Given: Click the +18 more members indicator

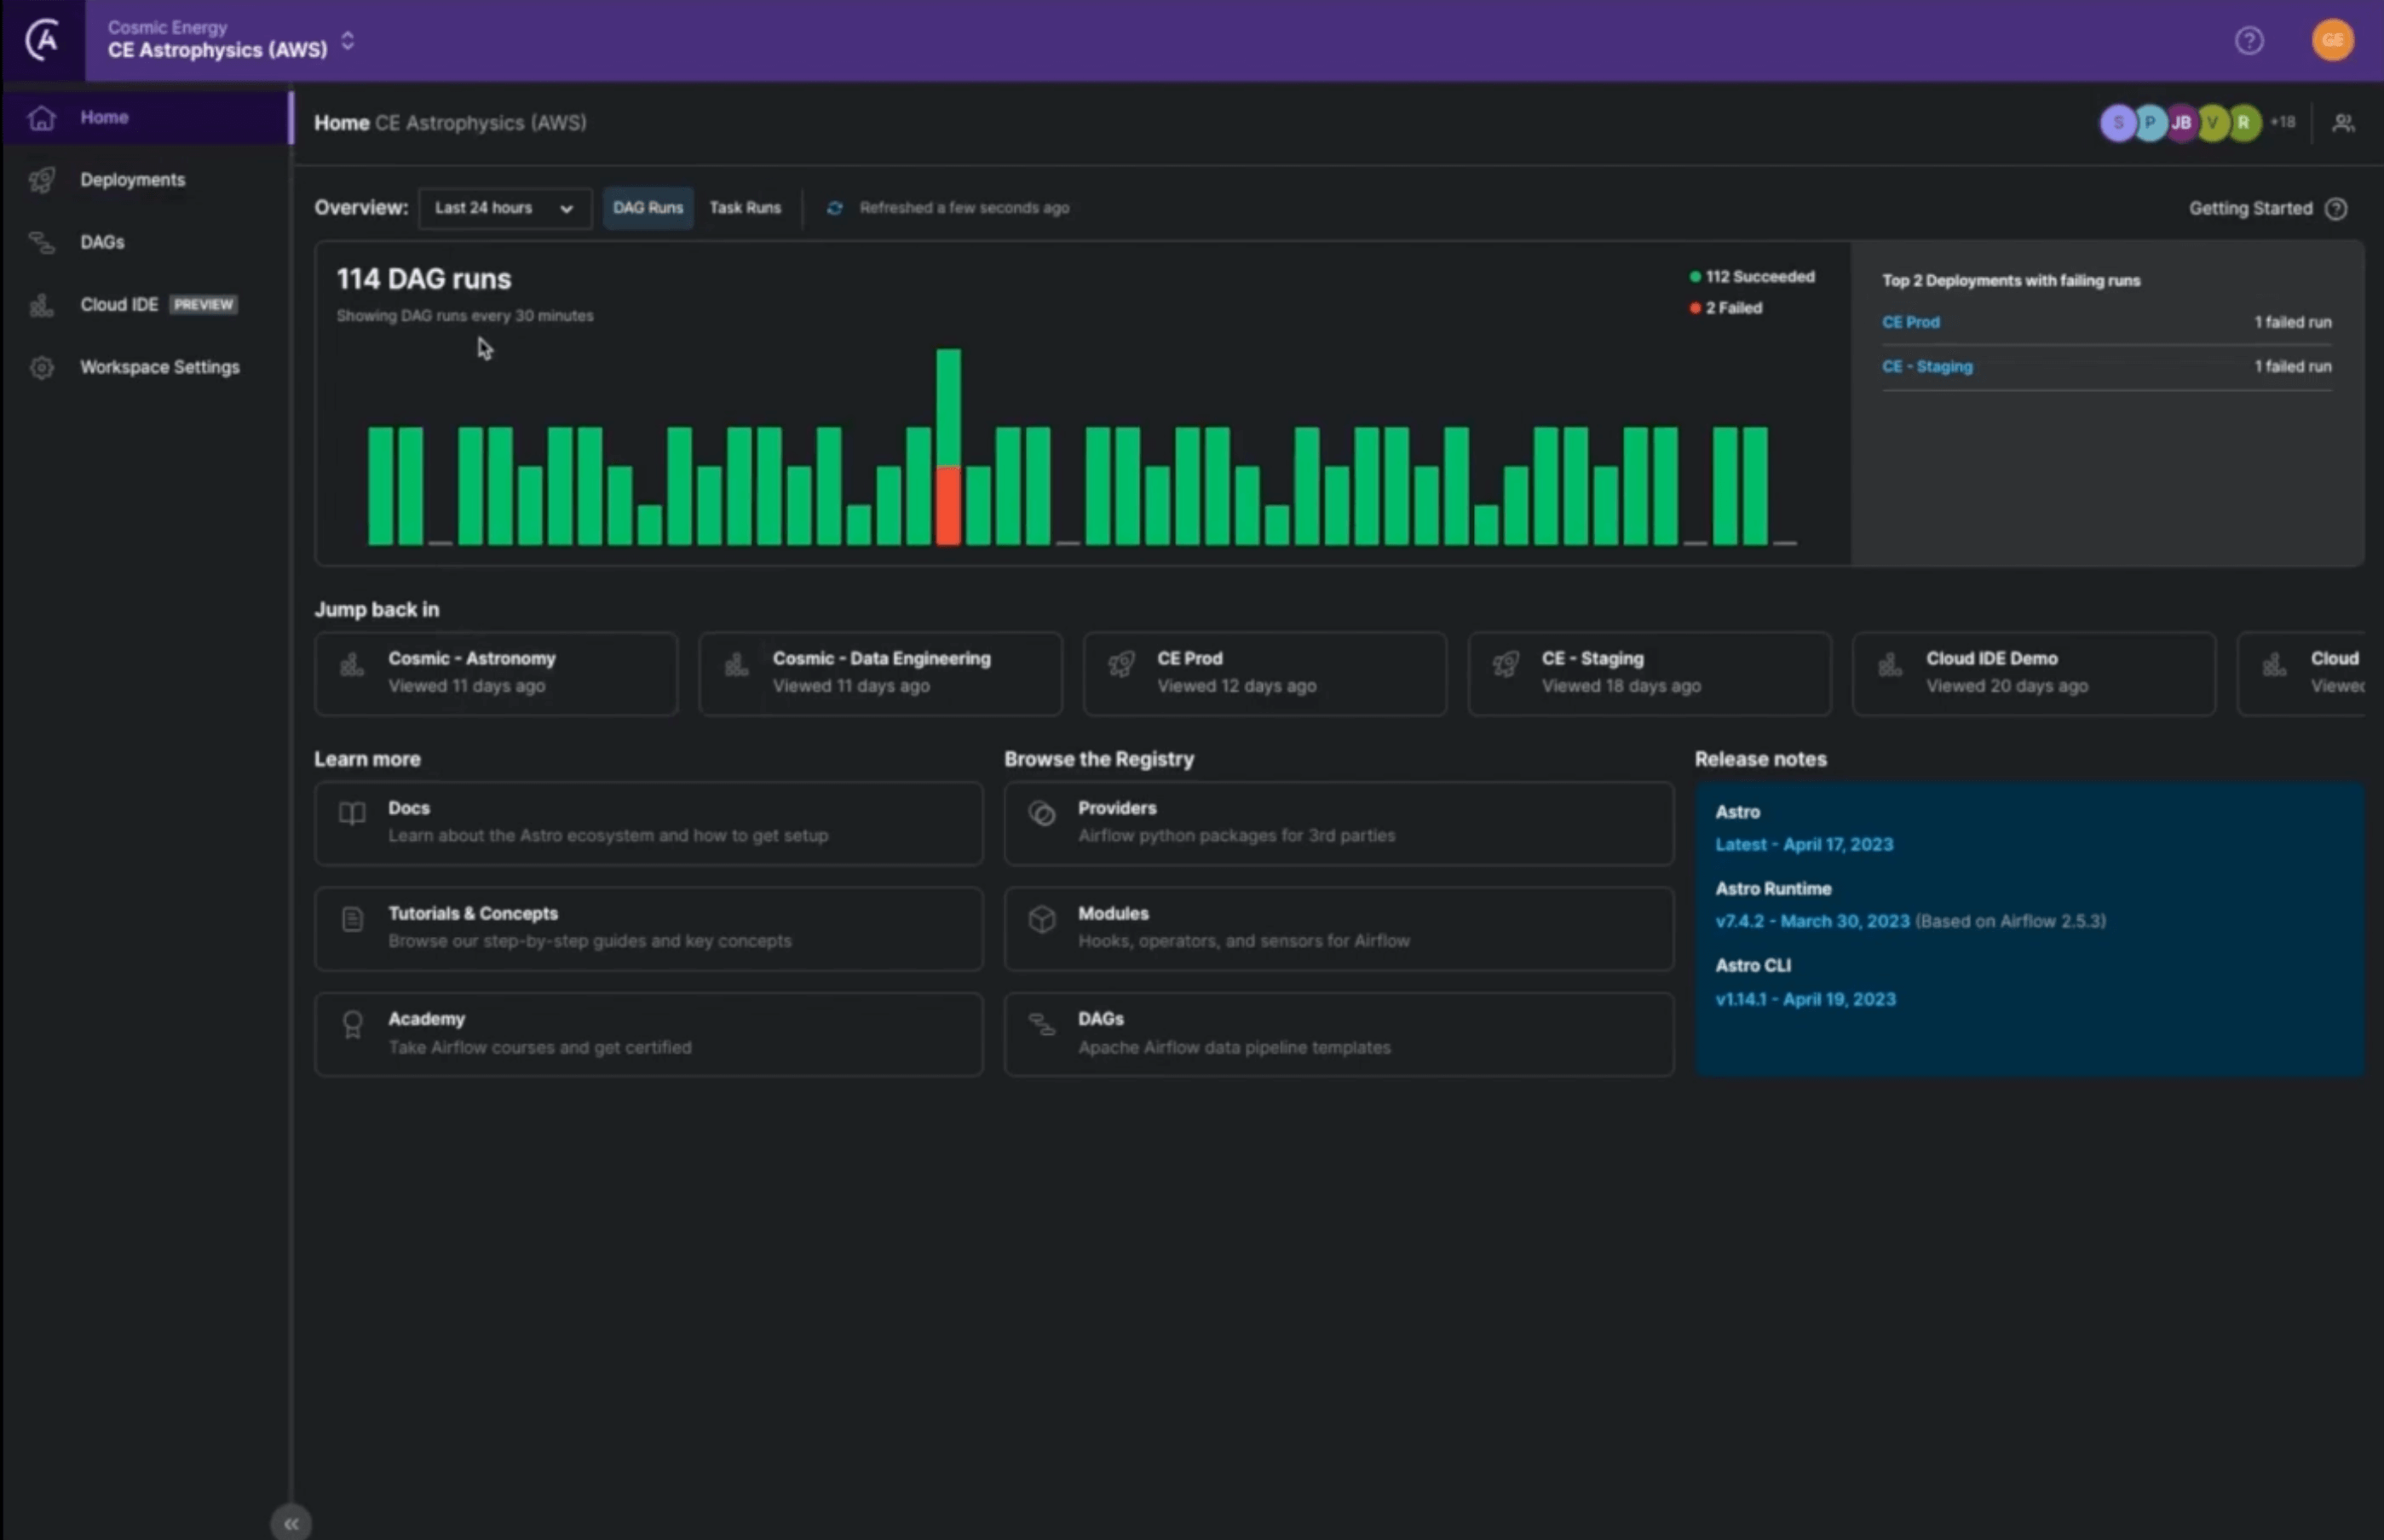Looking at the screenshot, I should click(2282, 122).
